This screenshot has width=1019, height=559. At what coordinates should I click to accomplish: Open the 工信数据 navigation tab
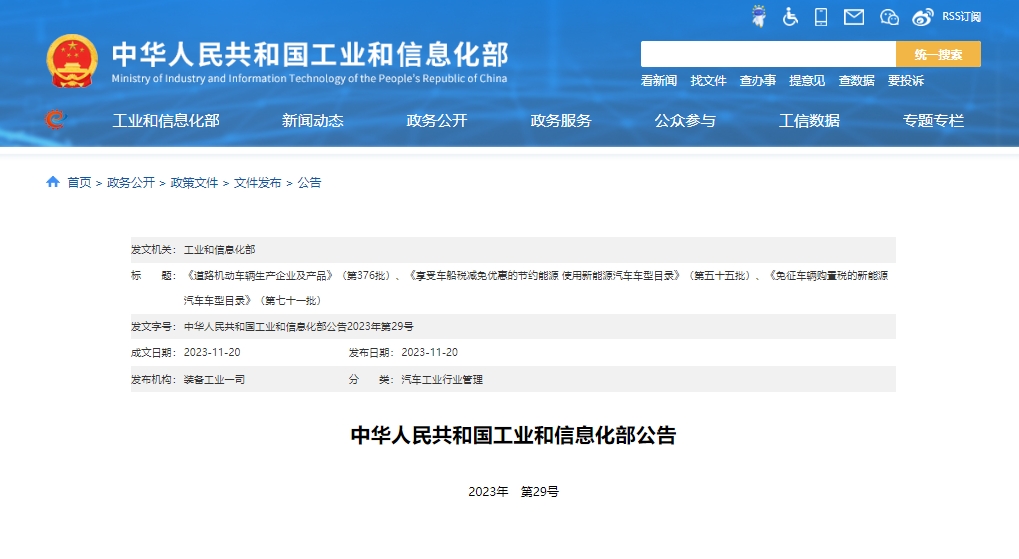coord(809,121)
